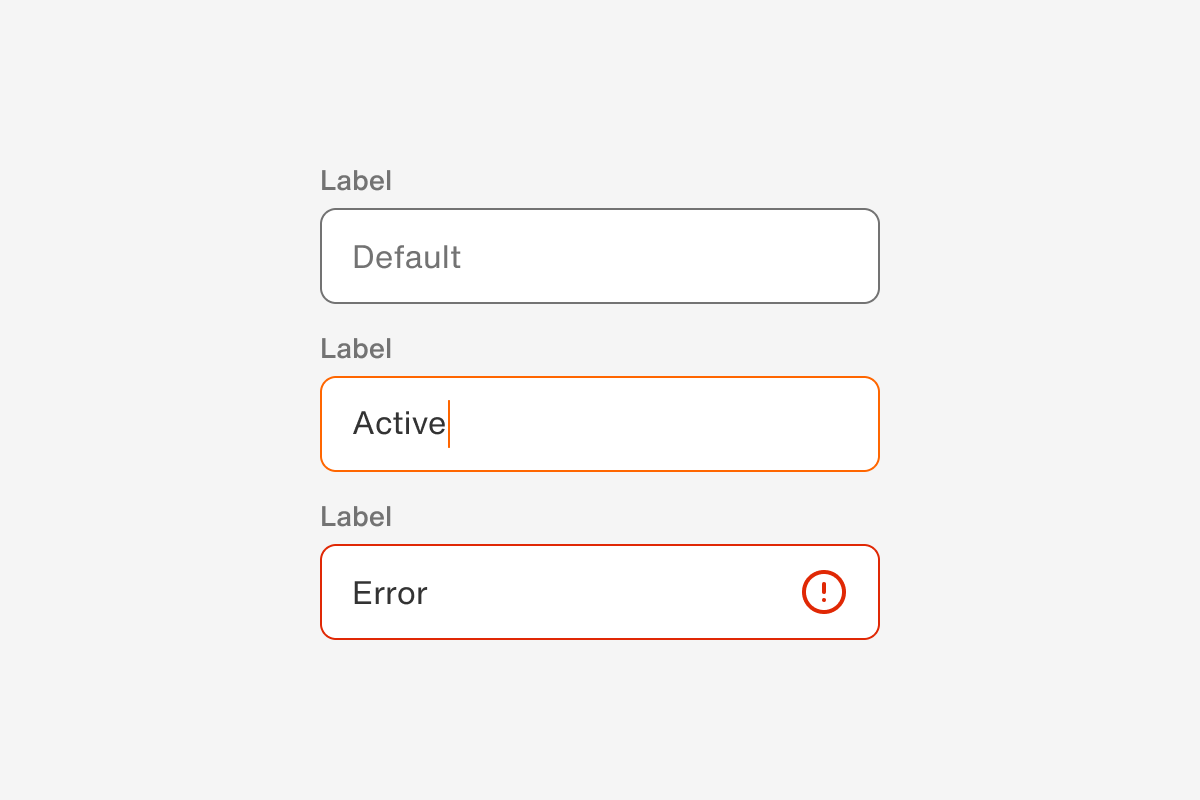Click the word Error inside the red input
1200x800 pixels.
click(389, 592)
